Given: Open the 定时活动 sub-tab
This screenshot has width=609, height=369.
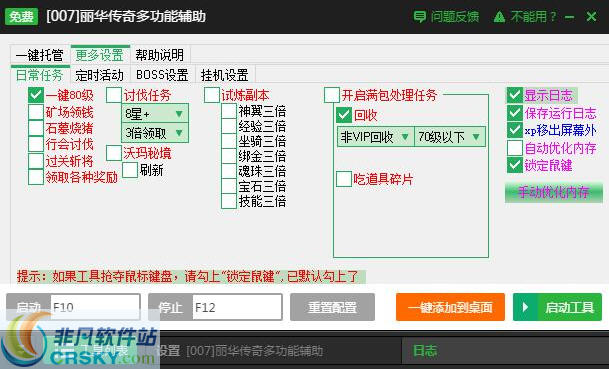Looking at the screenshot, I should coord(100,75).
